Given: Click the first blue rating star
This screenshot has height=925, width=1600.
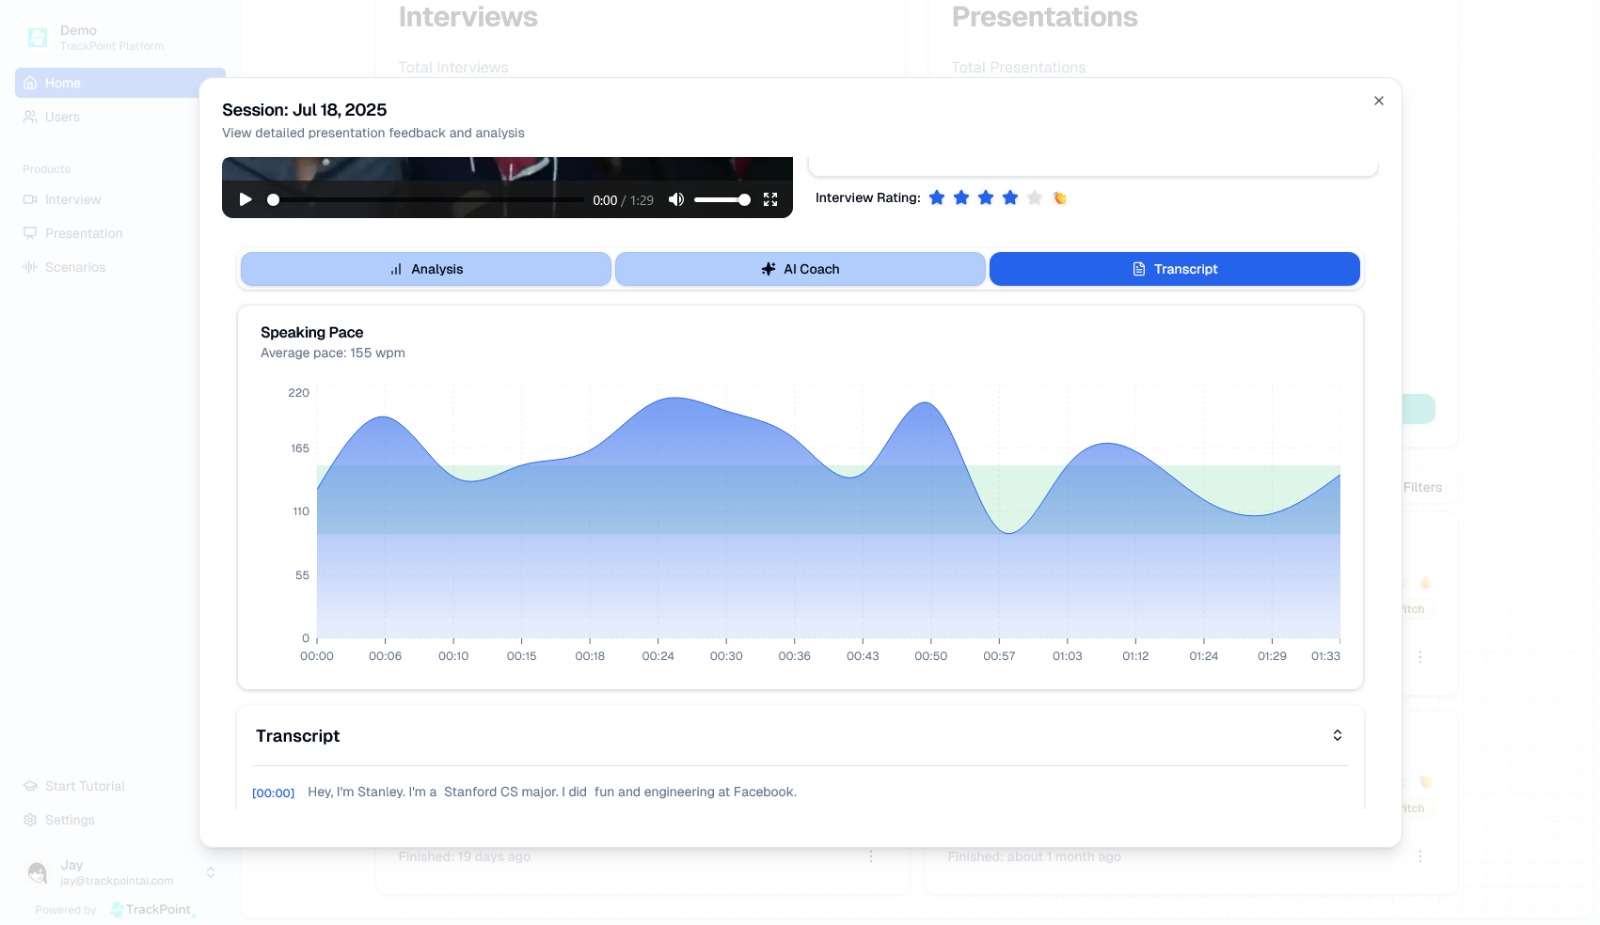Looking at the screenshot, I should [x=937, y=198].
